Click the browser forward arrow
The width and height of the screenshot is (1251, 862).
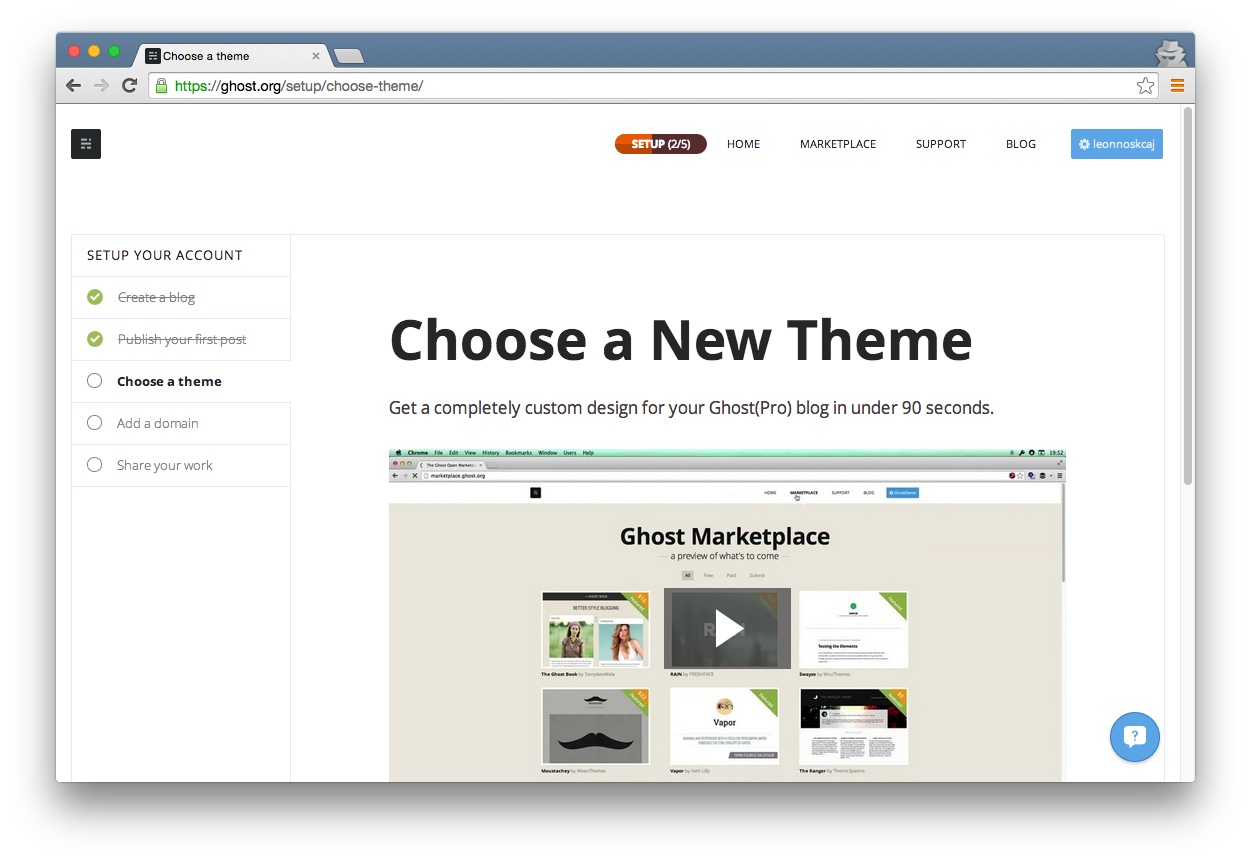click(101, 86)
